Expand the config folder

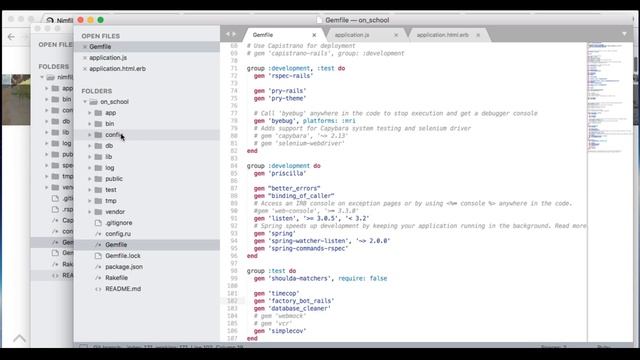[90, 135]
